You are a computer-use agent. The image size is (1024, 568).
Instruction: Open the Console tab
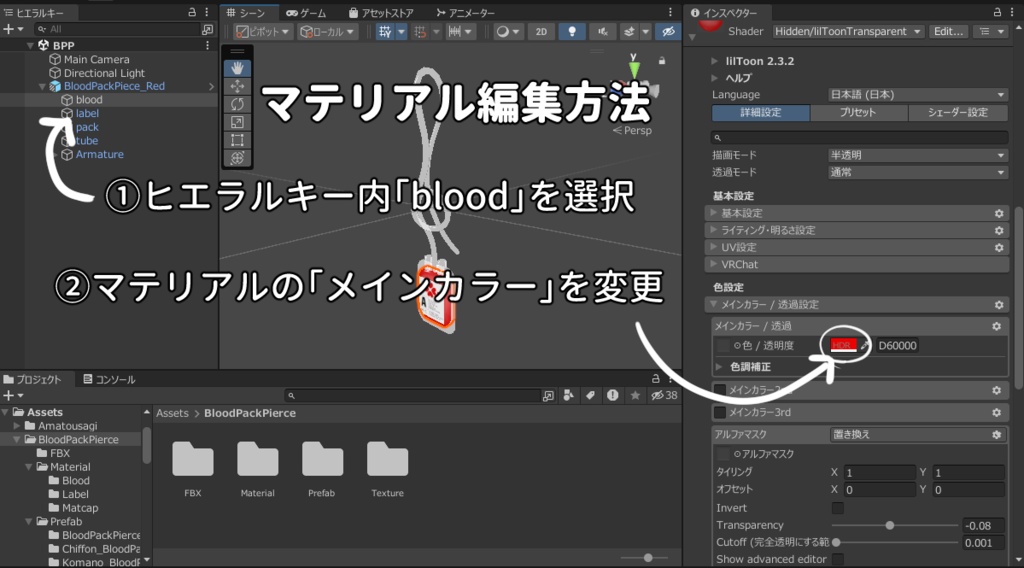point(109,379)
